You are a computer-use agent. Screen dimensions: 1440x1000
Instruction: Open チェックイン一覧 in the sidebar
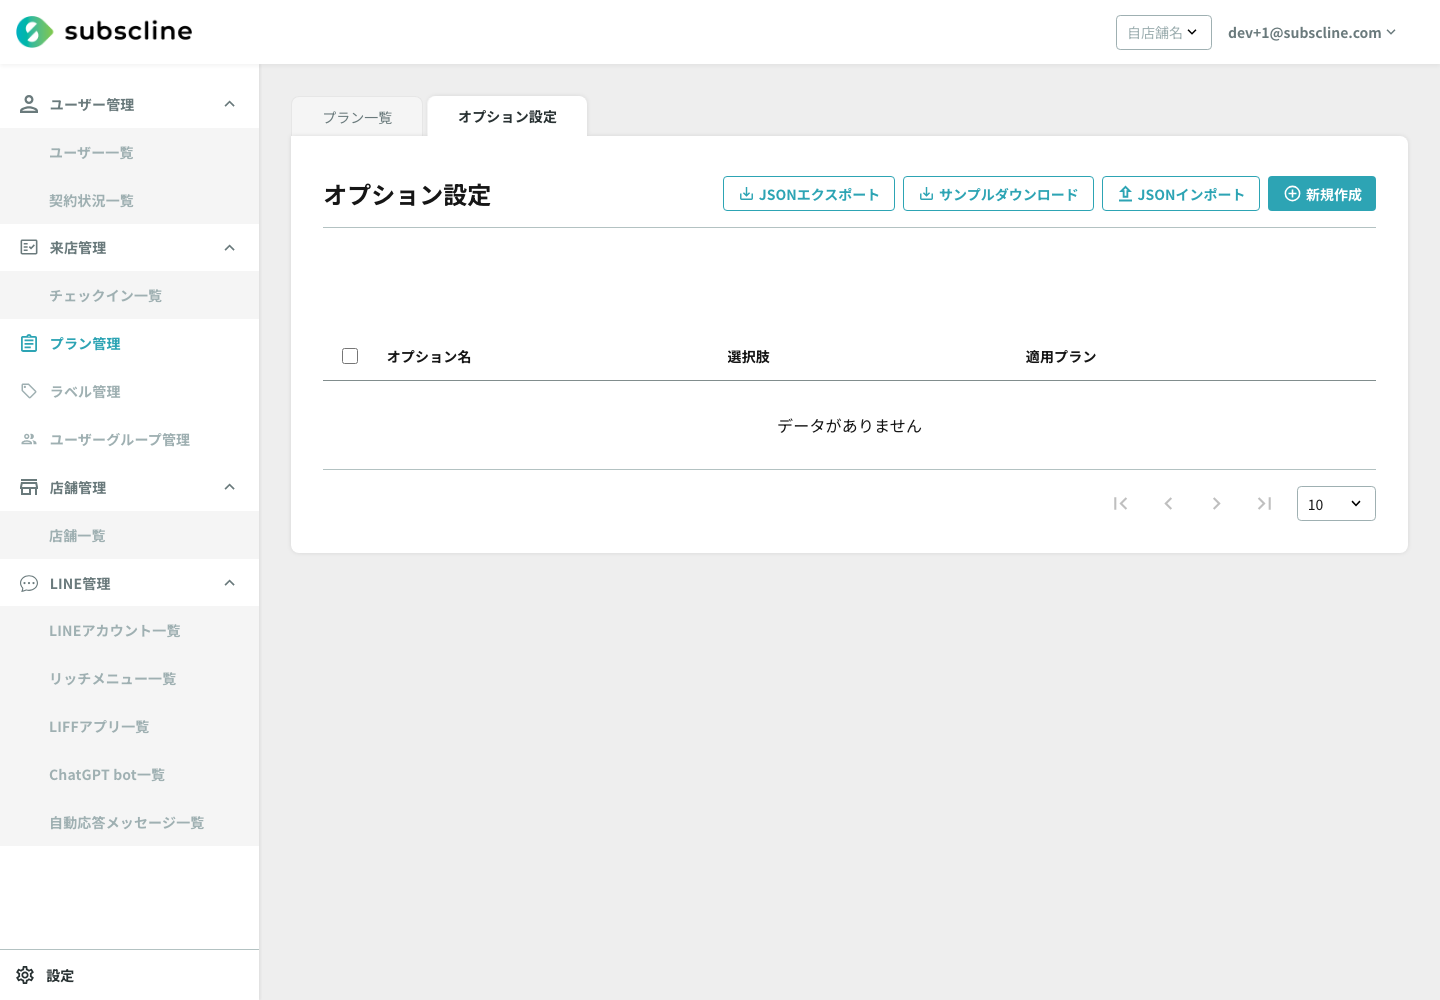pos(129,295)
